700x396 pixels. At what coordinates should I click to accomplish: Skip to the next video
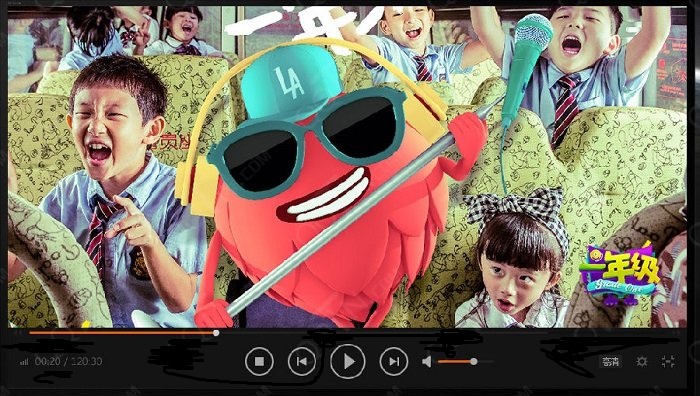click(394, 361)
